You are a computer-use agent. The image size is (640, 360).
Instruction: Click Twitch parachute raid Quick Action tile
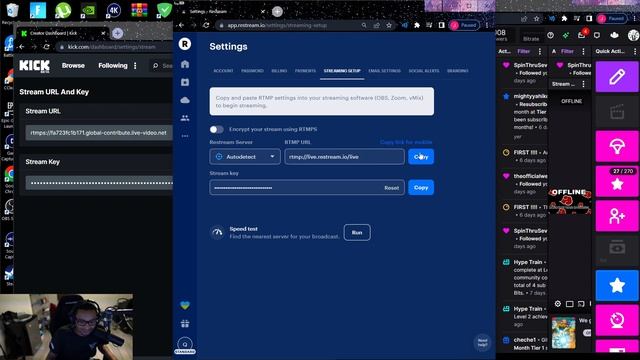click(x=617, y=146)
